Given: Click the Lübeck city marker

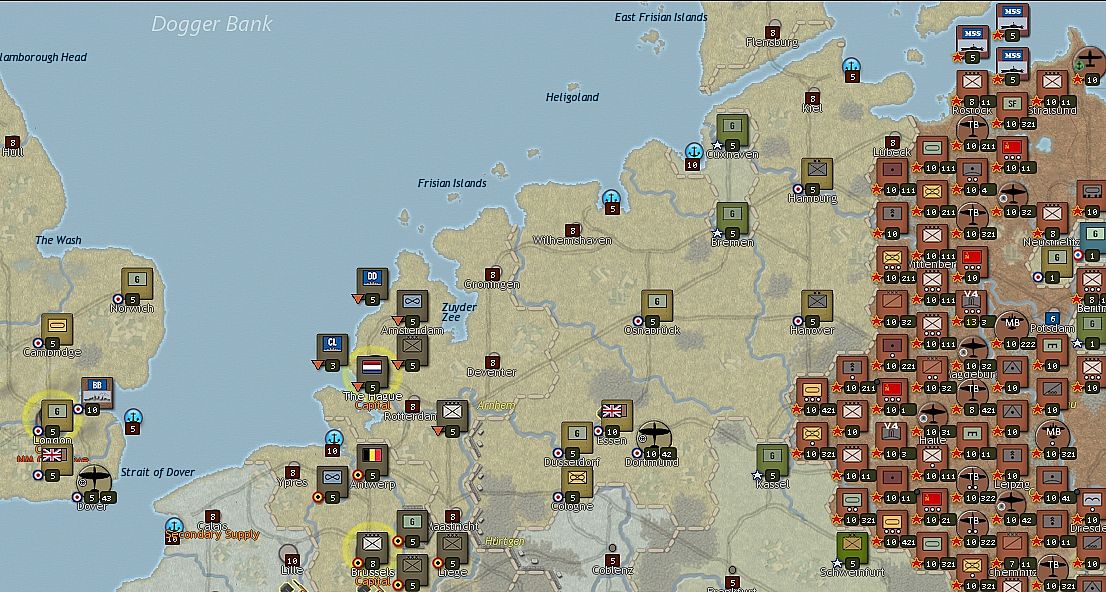Looking at the screenshot, I should pos(892,141).
